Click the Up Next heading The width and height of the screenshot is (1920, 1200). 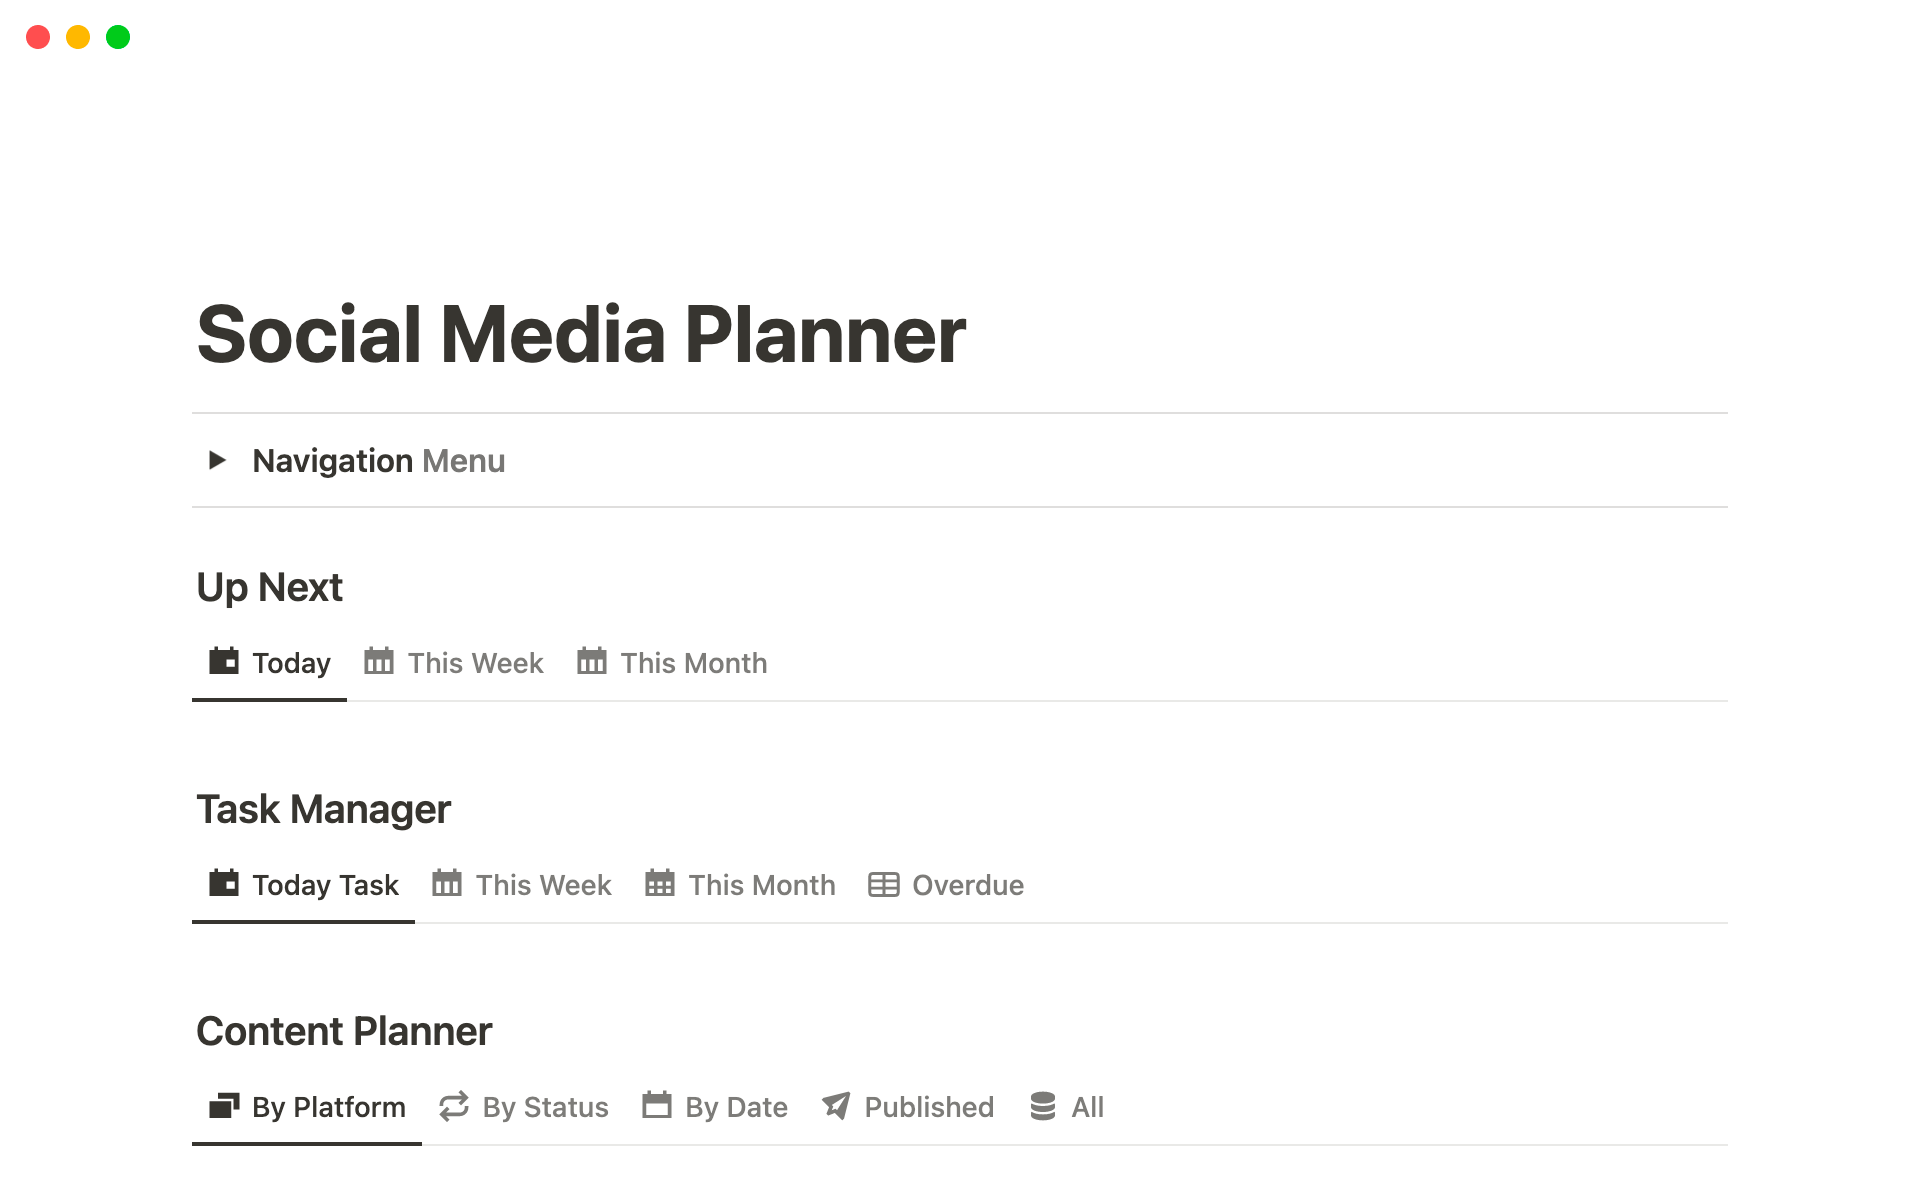[270, 588]
